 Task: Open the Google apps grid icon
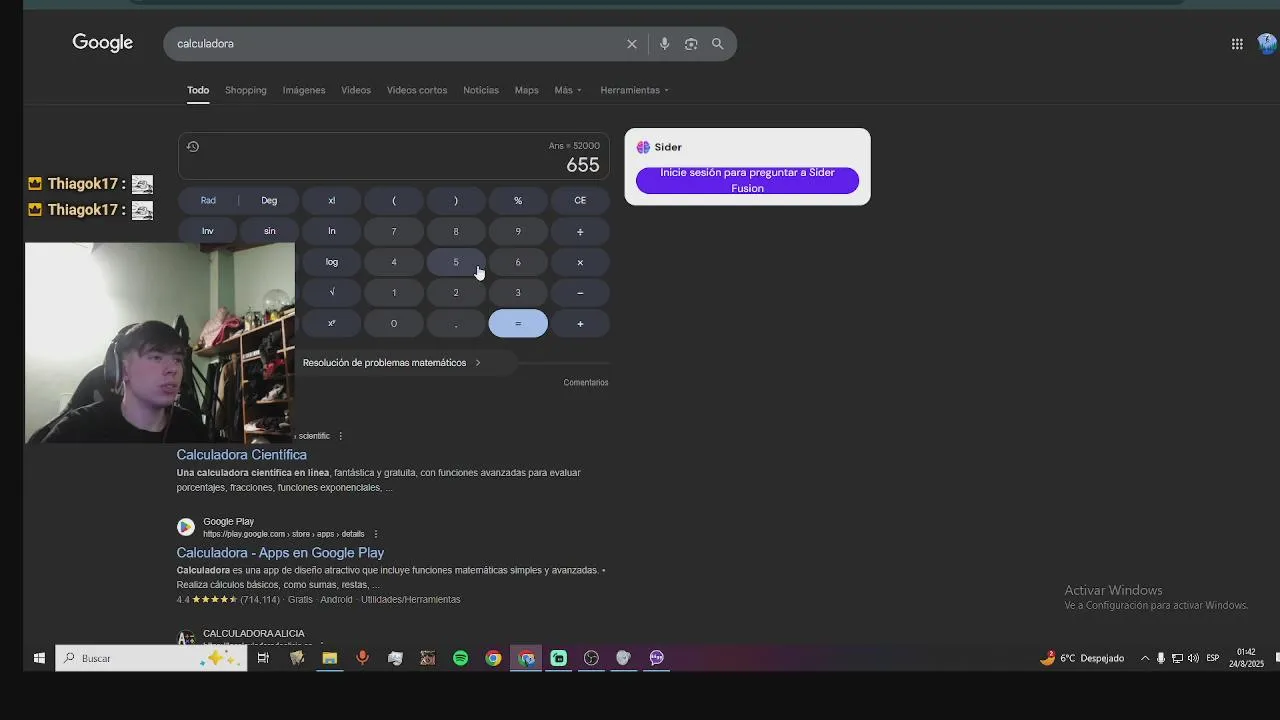[x=1237, y=44]
